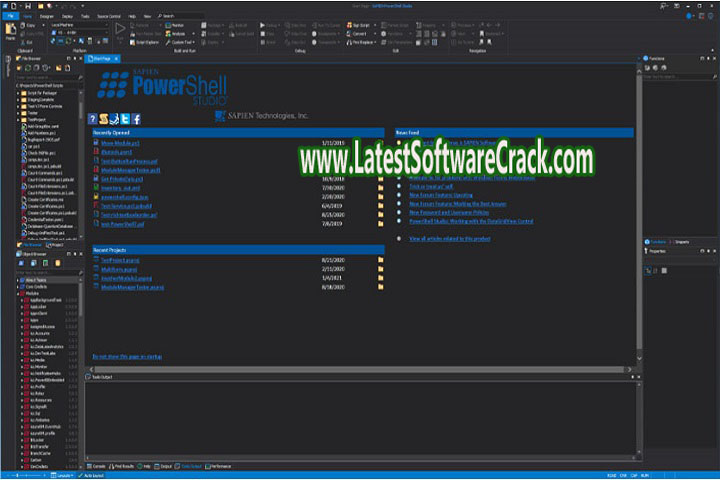
Task: Open the TestProject.psproj recent project link
Action: pos(120,260)
